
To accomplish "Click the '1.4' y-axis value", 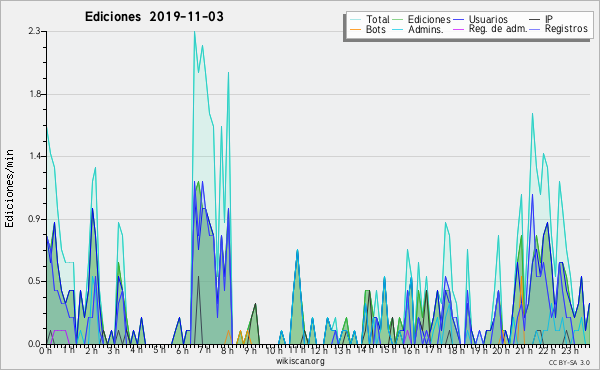I will coord(34,156).
